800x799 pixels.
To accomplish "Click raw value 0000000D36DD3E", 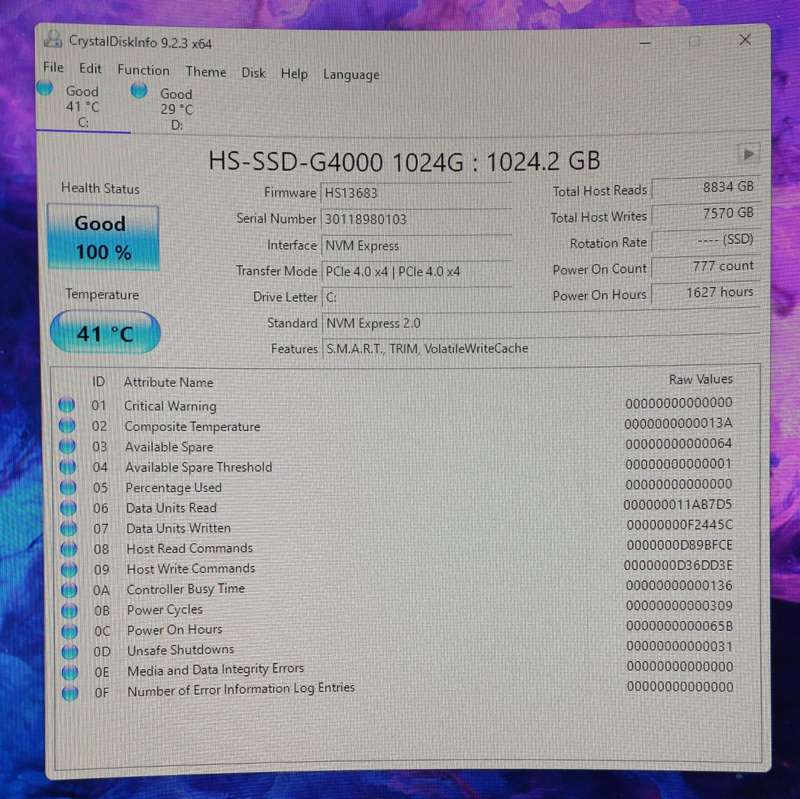I will pos(678,565).
